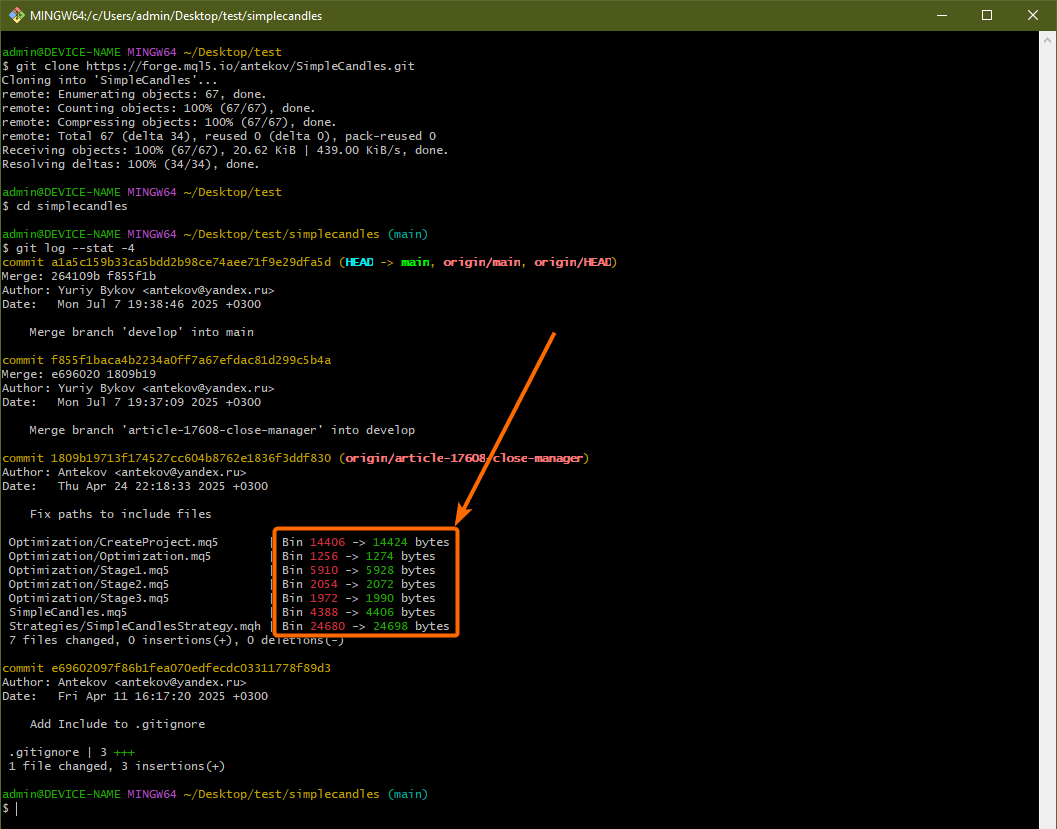Click the old size value "1256"
Viewport: 1057px width, 829px height.
click(324, 556)
